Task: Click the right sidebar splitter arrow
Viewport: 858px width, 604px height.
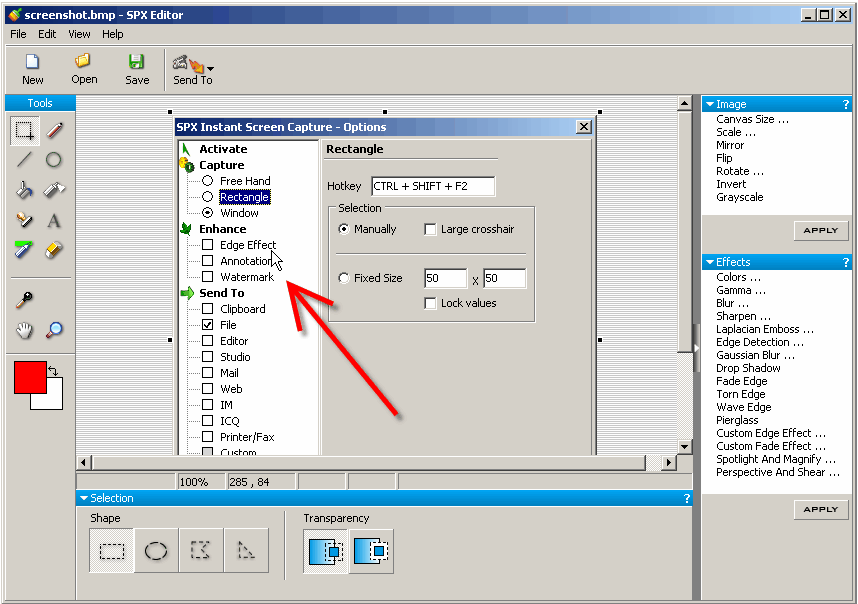Action: pos(697,348)
